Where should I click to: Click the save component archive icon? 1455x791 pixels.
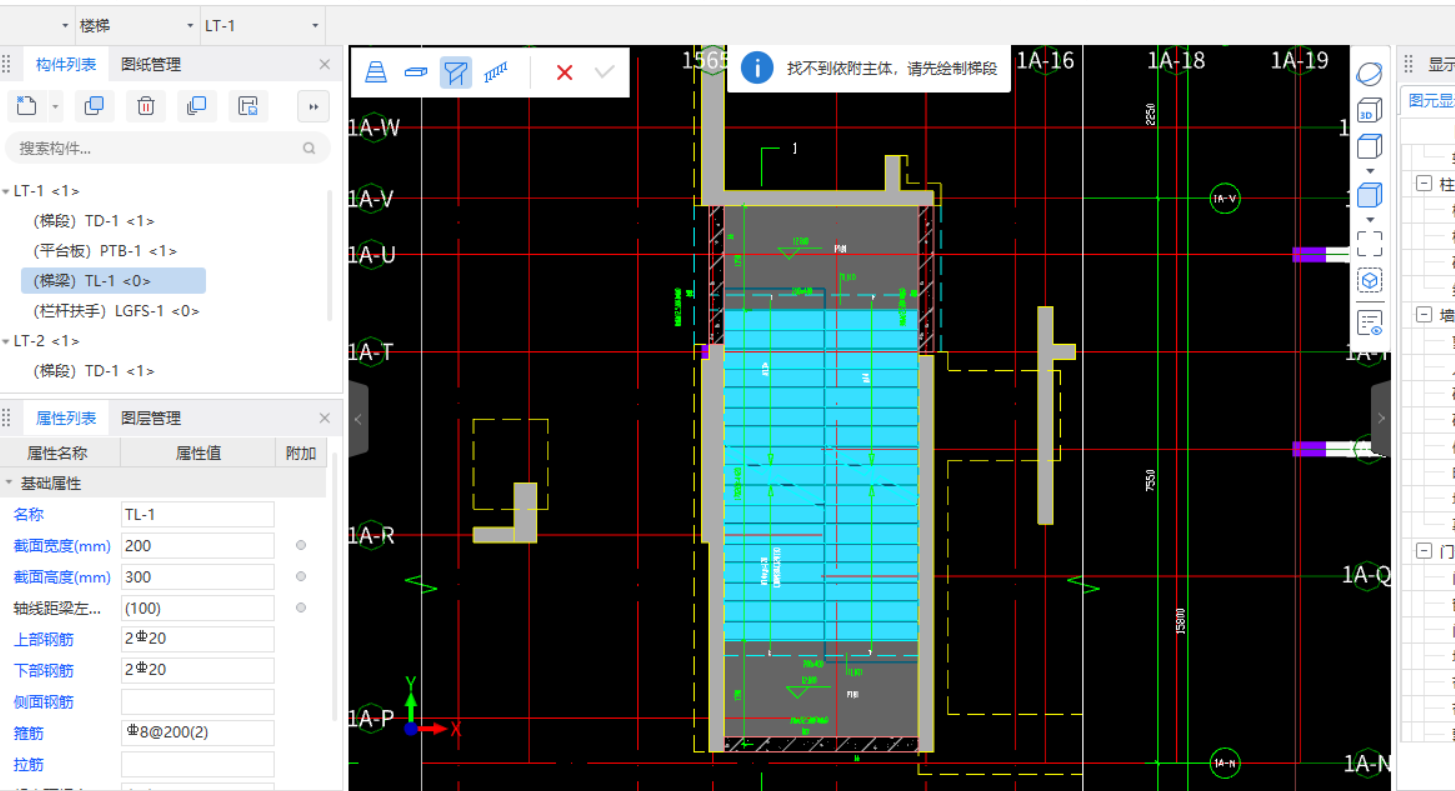click(x=249, y=106)
